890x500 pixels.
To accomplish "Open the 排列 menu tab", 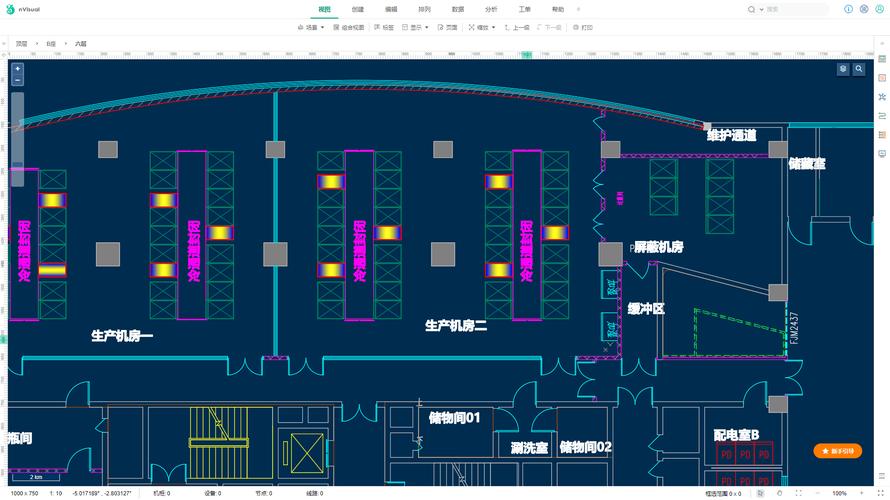I will click(x=424, y=10).
